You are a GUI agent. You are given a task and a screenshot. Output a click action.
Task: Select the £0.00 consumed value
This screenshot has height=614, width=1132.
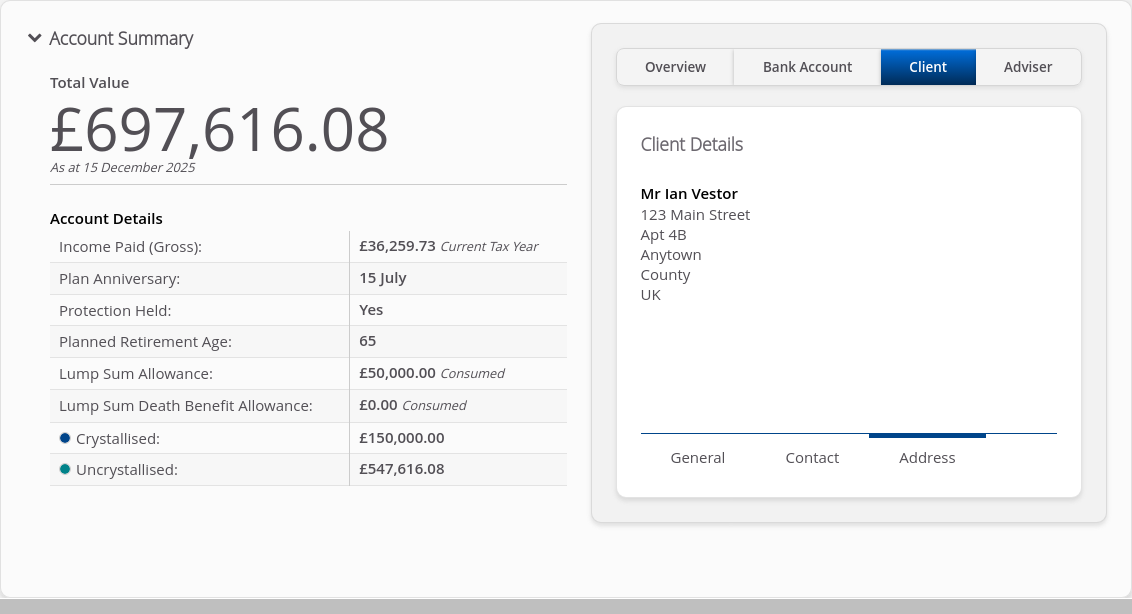pos(378,405)
